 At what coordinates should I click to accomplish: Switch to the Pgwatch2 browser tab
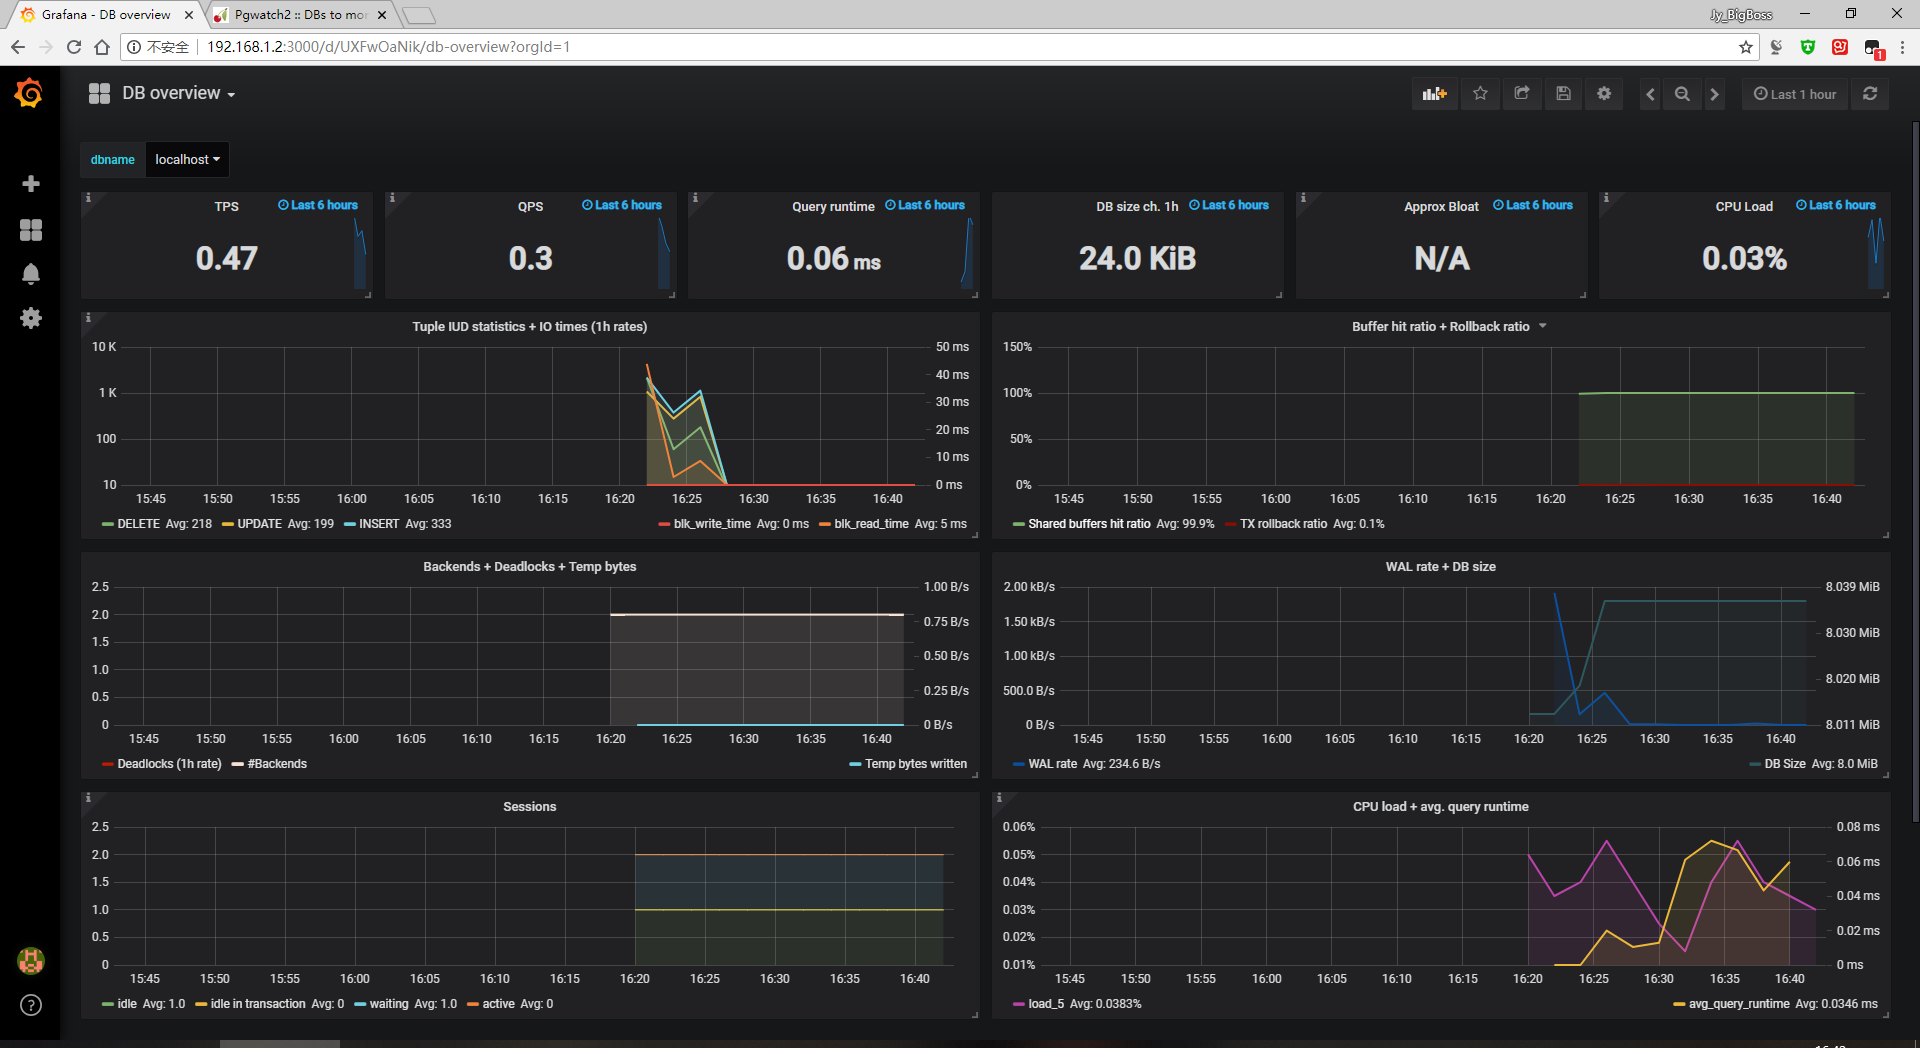point(295,15)
